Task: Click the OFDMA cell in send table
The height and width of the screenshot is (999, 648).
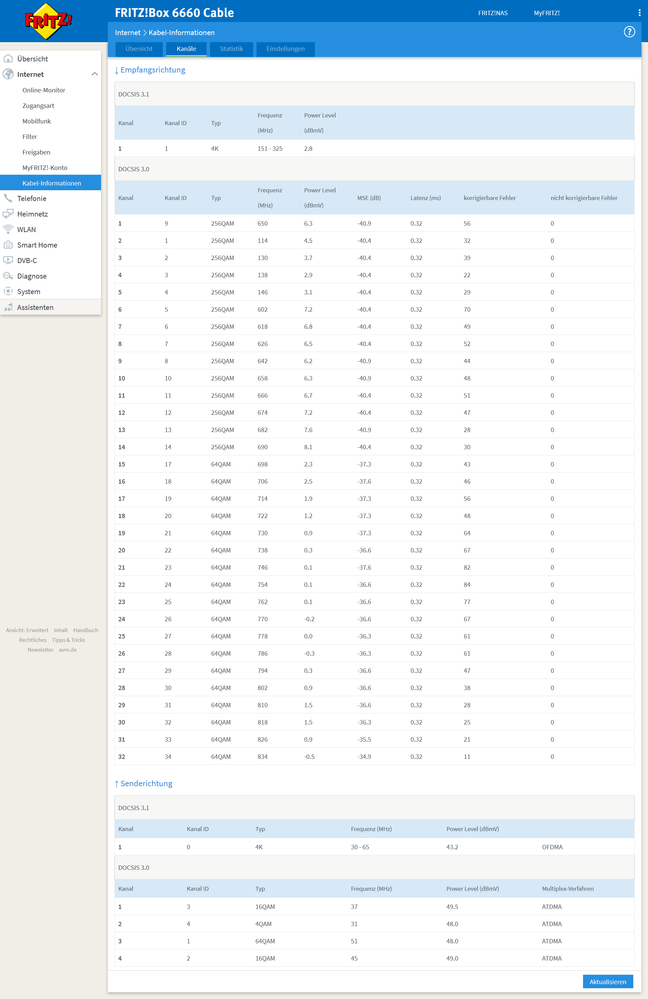Action: 552,847
